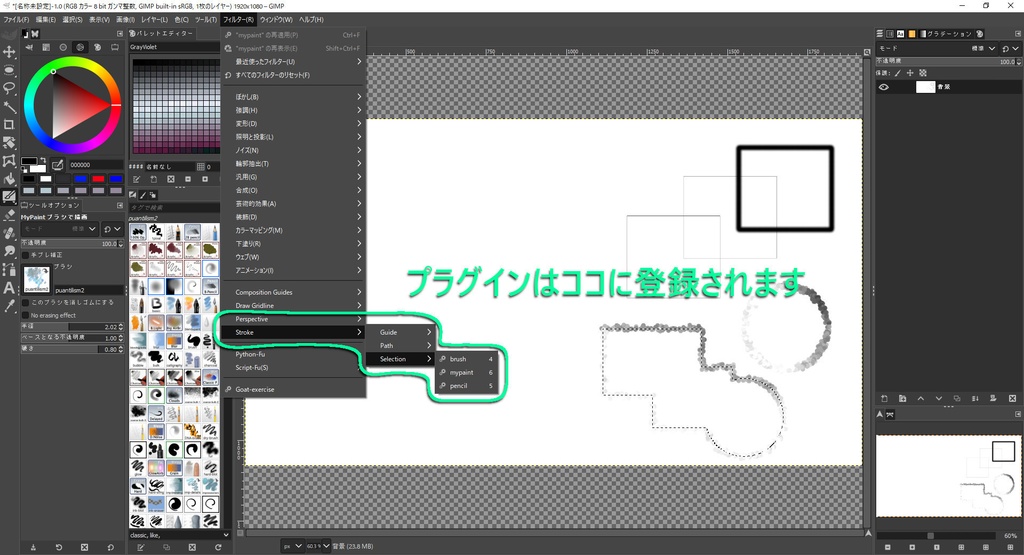1024x555 pixels.
Task: Expand Composition Guides submenu
Action: click(295, 292)
